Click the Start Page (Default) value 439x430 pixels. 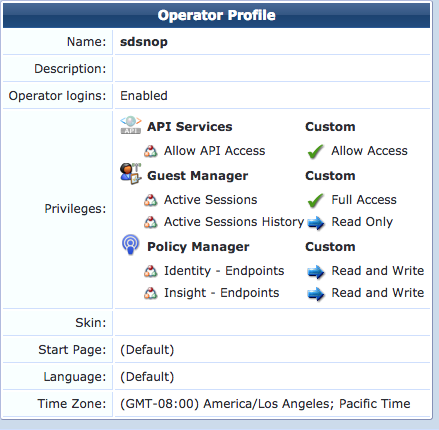coord(147,350)
